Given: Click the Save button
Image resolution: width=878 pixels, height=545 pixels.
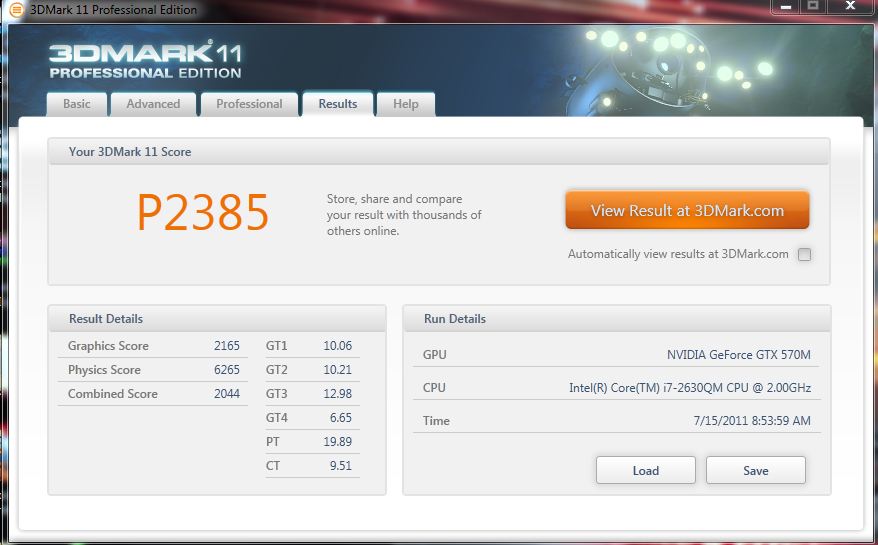Looking at the screenshot, I should click(755, 471).
